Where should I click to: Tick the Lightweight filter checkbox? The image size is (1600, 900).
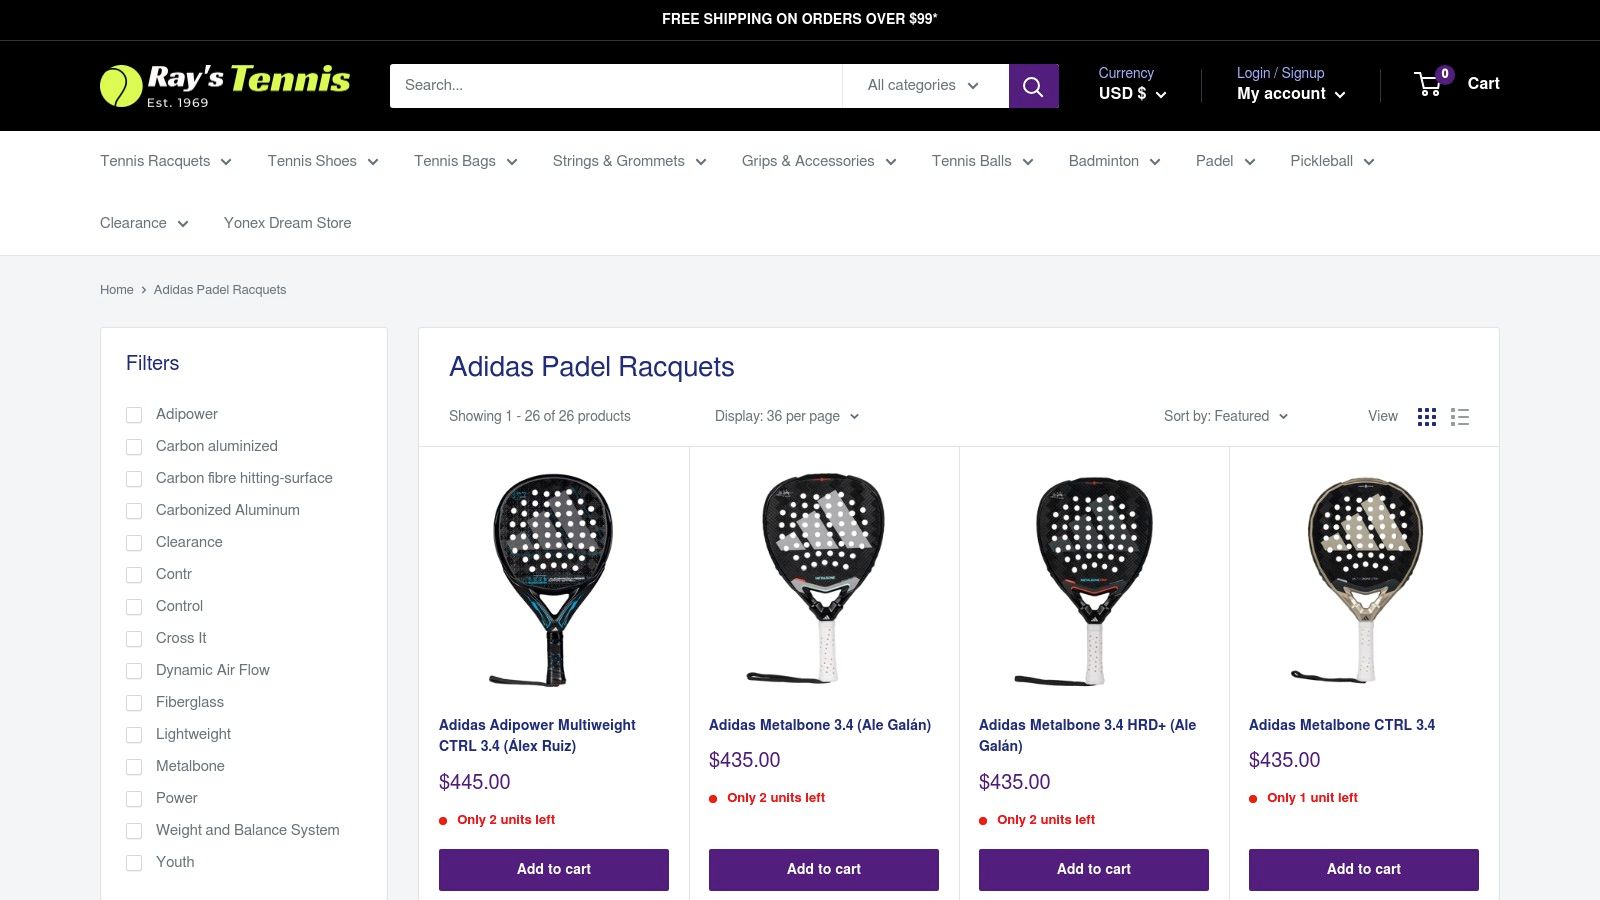pyautogui.click(x=134, y=735)
